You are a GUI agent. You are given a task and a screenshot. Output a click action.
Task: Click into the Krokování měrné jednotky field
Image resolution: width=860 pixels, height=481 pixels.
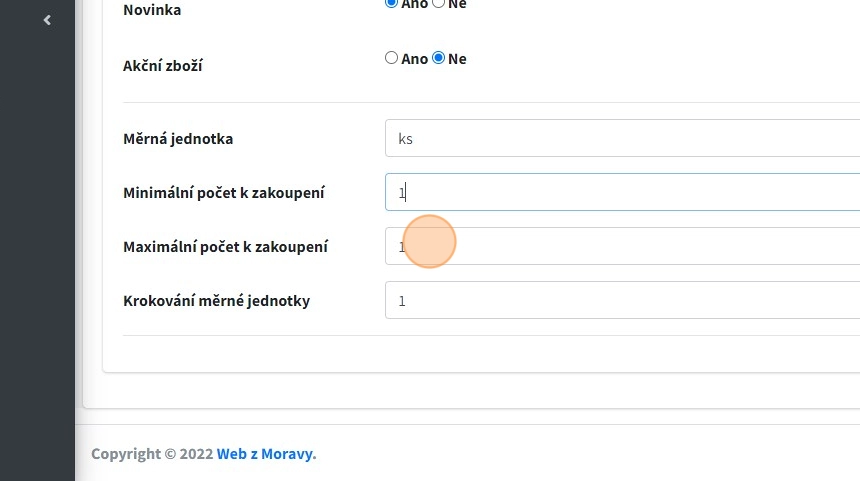click(x=620, y=300)
